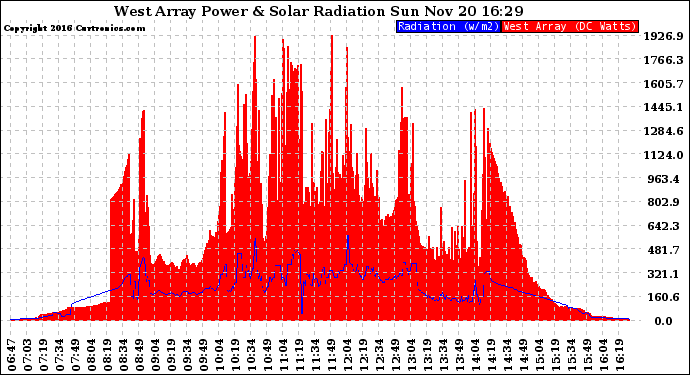Click the 14:49 time label

[523, 355]
